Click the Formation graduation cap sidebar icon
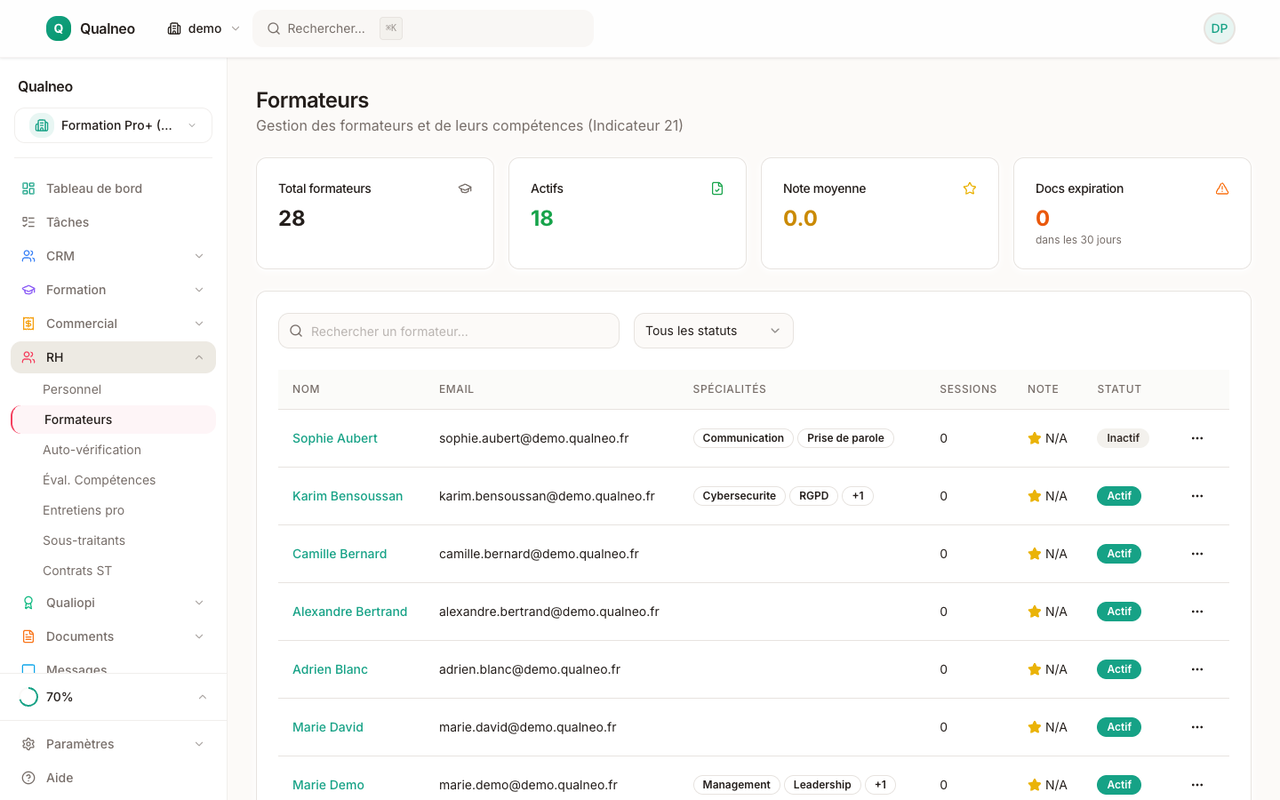The image size is (1280, 800). (28, 290)
